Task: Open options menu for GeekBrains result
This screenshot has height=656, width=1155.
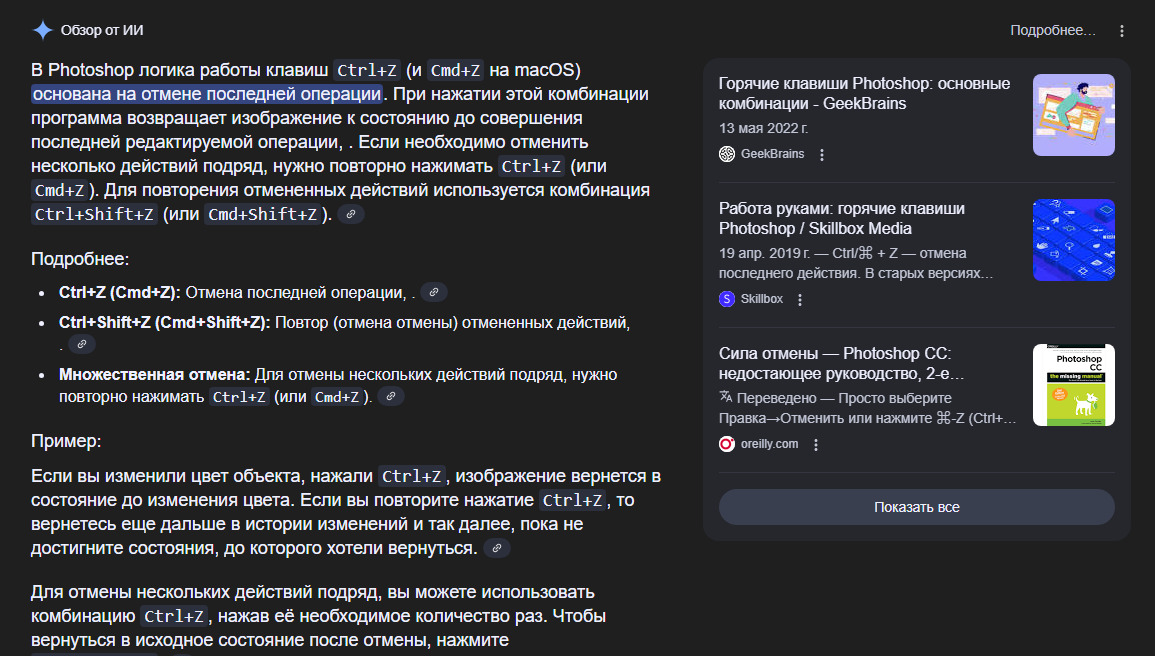Action: [x=822, y=155]
